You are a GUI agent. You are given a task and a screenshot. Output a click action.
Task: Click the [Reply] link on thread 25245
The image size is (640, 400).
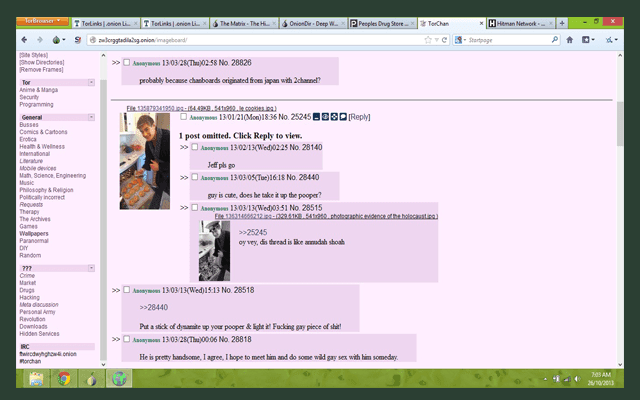coord(359,117)
